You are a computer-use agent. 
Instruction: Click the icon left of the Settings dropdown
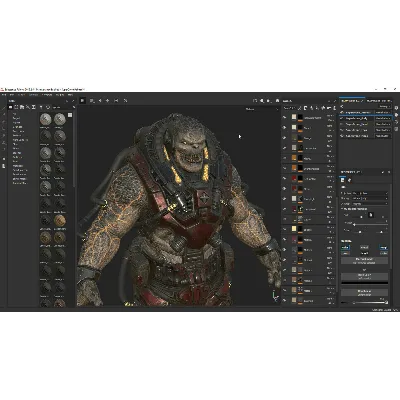click(342, 107)
